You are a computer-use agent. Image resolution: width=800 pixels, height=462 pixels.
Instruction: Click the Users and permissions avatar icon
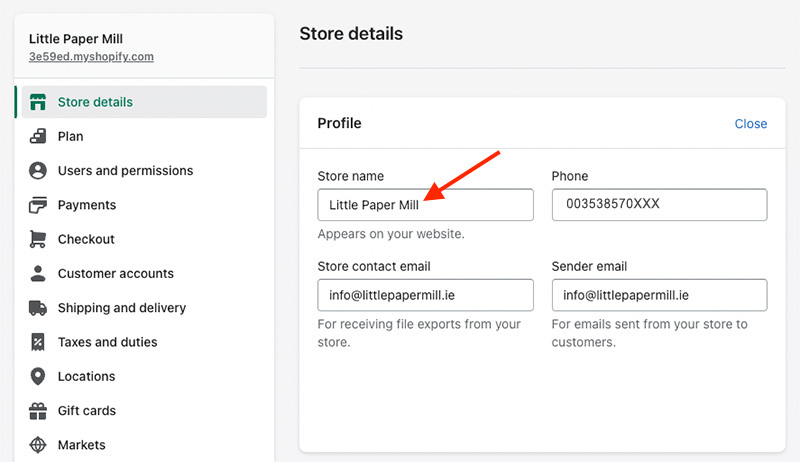(x=38, y=170)
